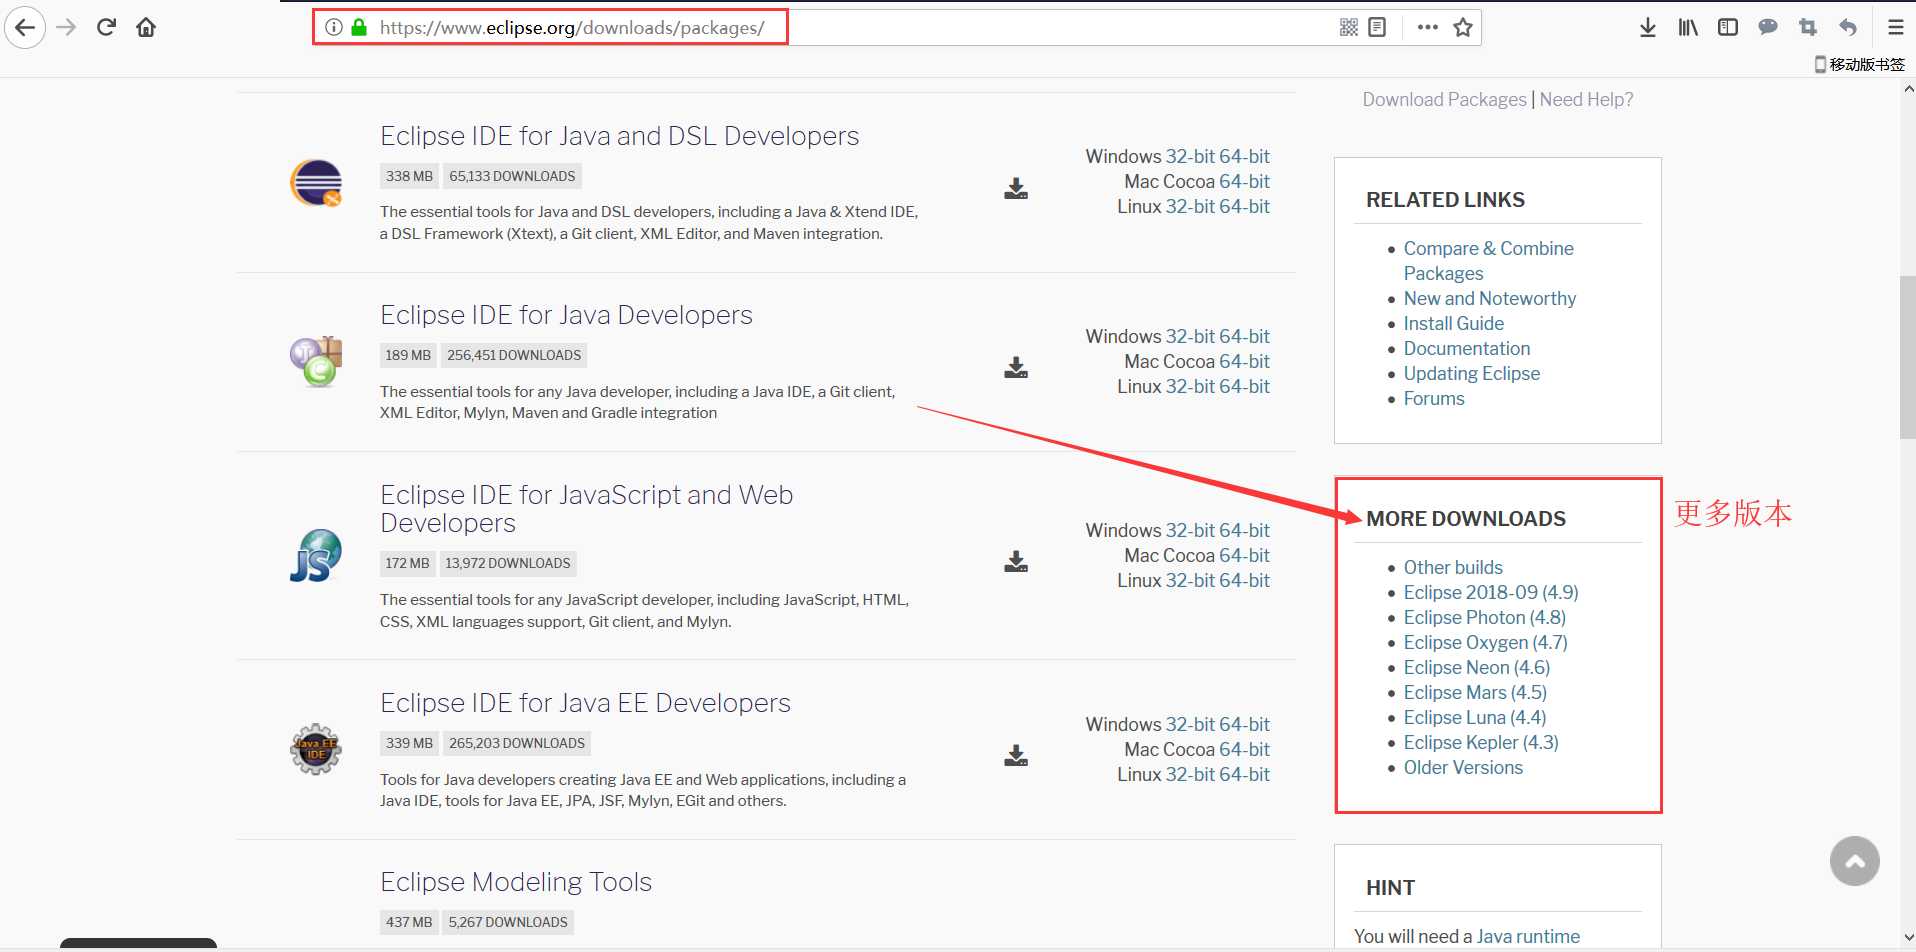Click the browser forward arrow
The width and height of the screenshot is (1916, 952).
point(66,27)
